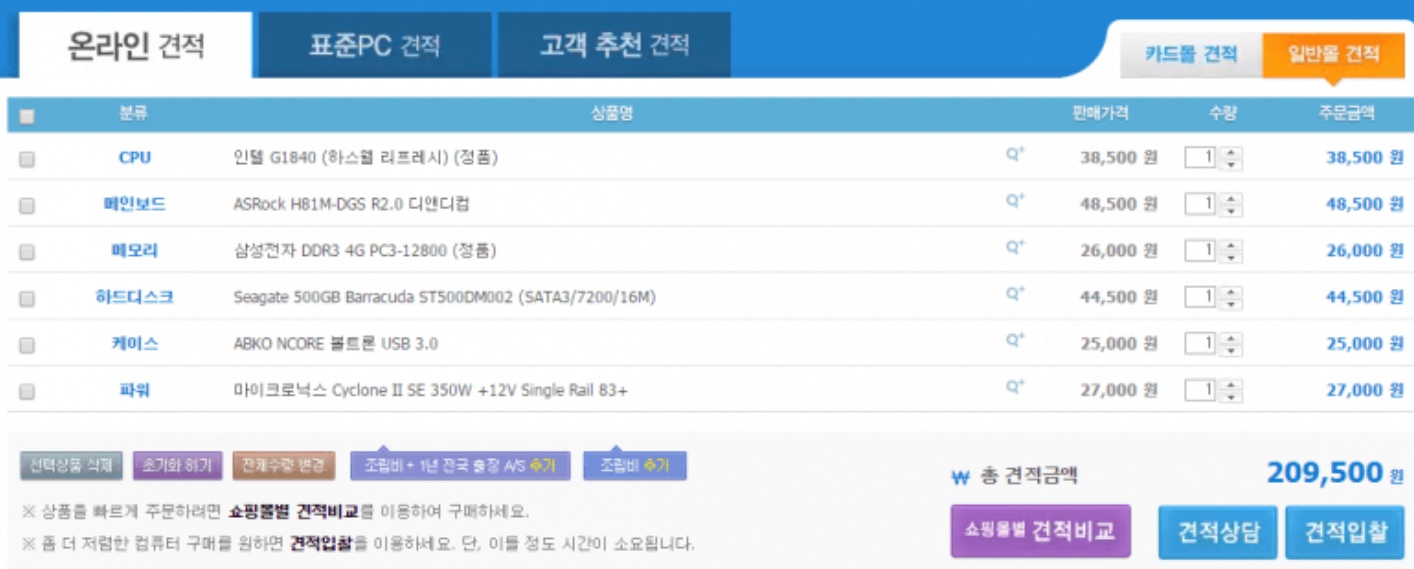The image size is (1414, 569).
Task: Switch to 온라인 견적 tab
Action: [136, 45]
